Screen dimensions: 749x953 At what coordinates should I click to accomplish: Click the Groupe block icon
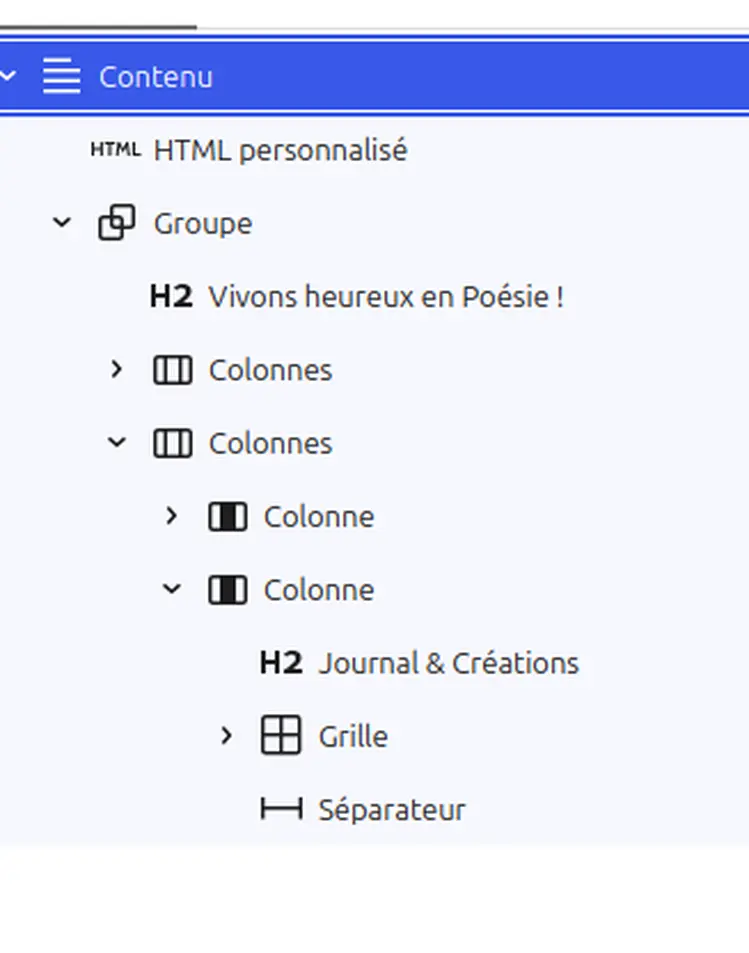coord(117,222)
